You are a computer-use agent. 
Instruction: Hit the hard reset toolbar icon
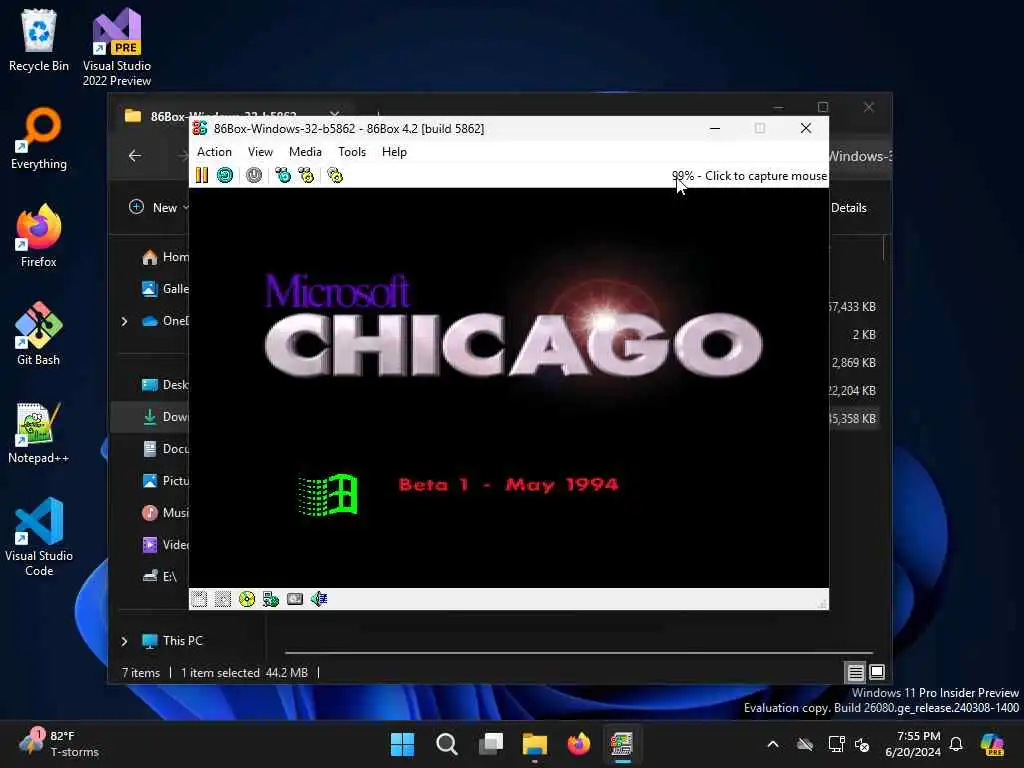tap(225, 175)
